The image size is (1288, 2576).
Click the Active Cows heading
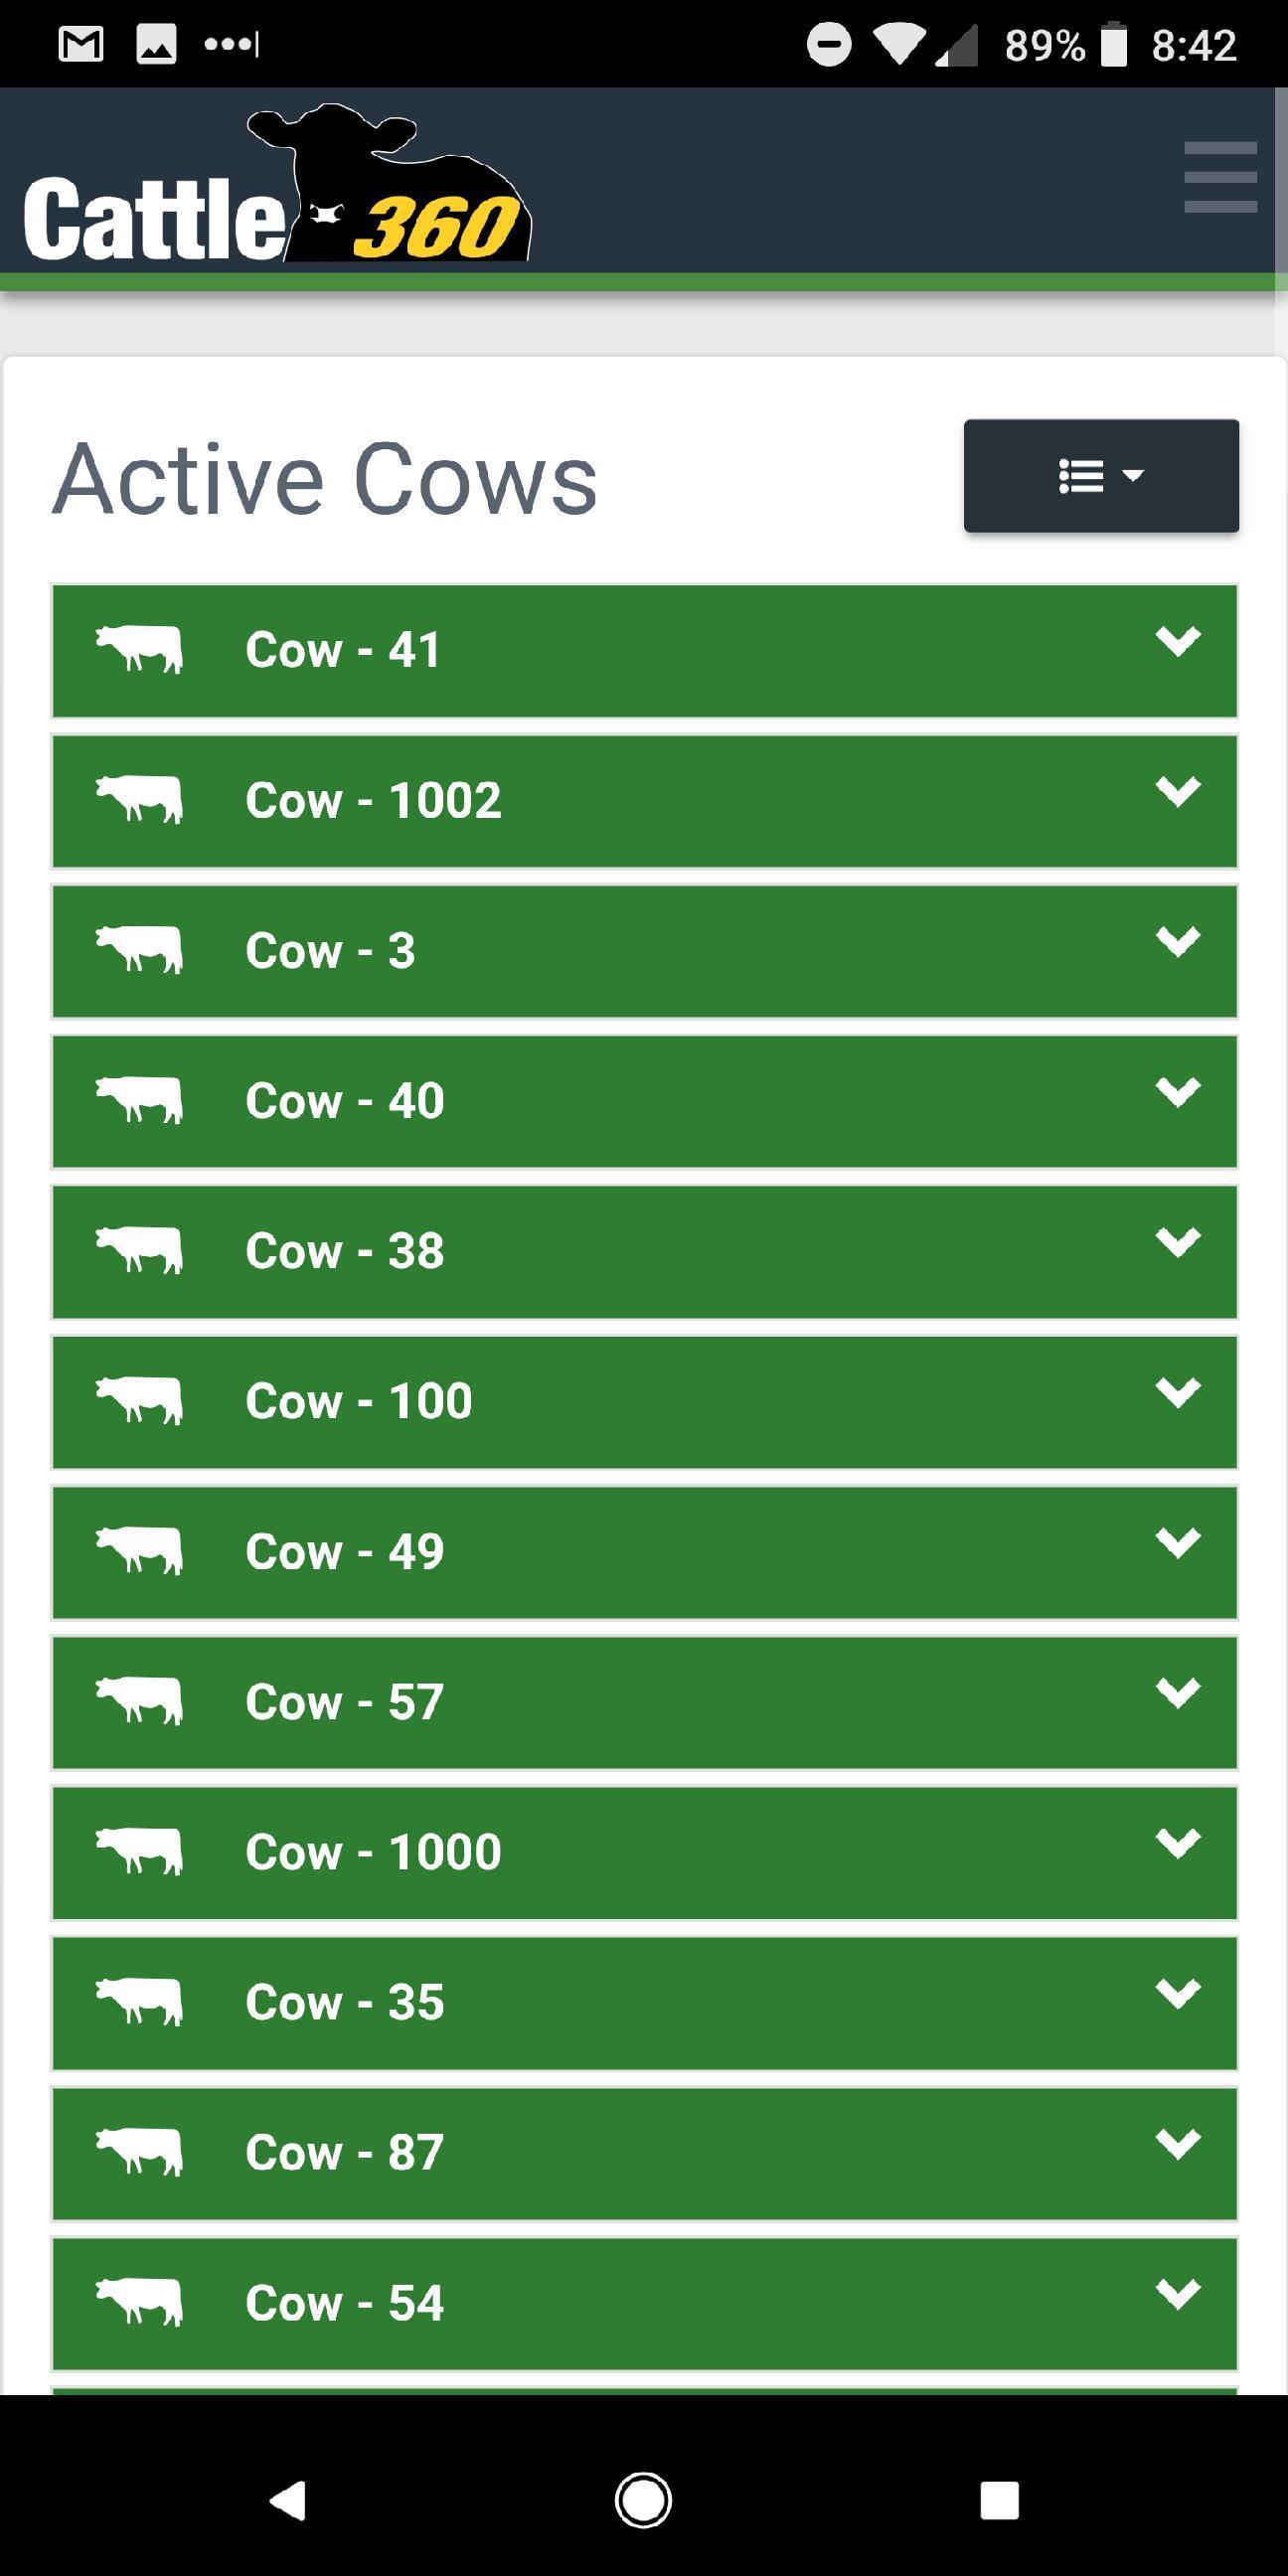[325, 479]
